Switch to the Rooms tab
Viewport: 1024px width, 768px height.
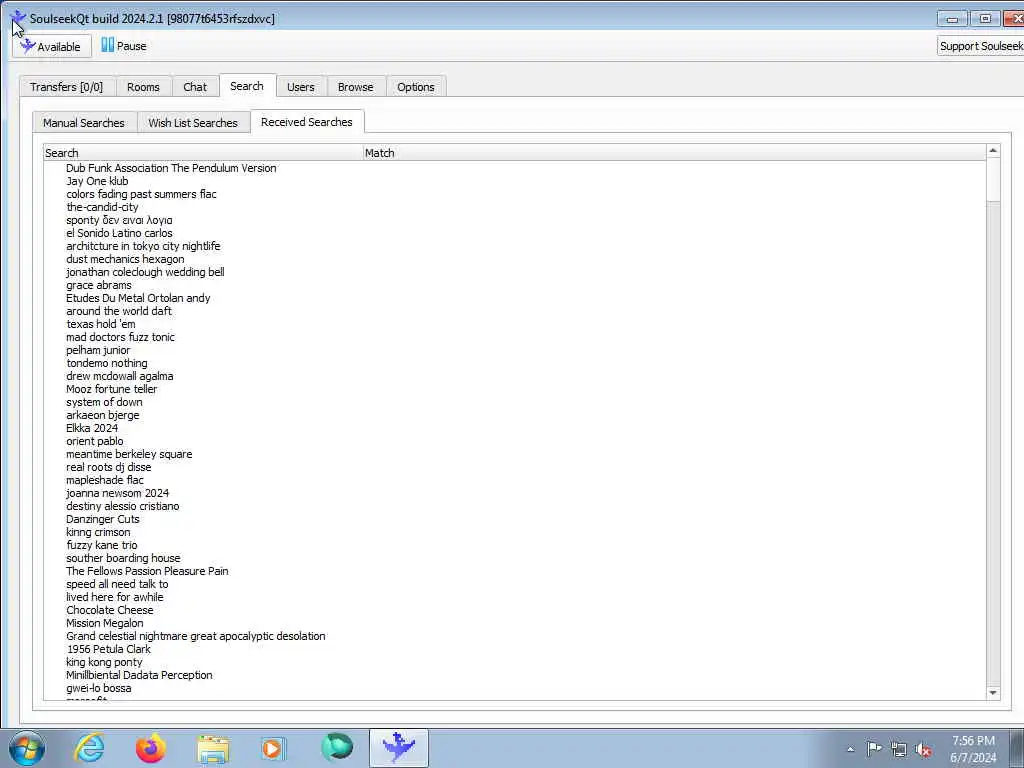pos(143,87)
